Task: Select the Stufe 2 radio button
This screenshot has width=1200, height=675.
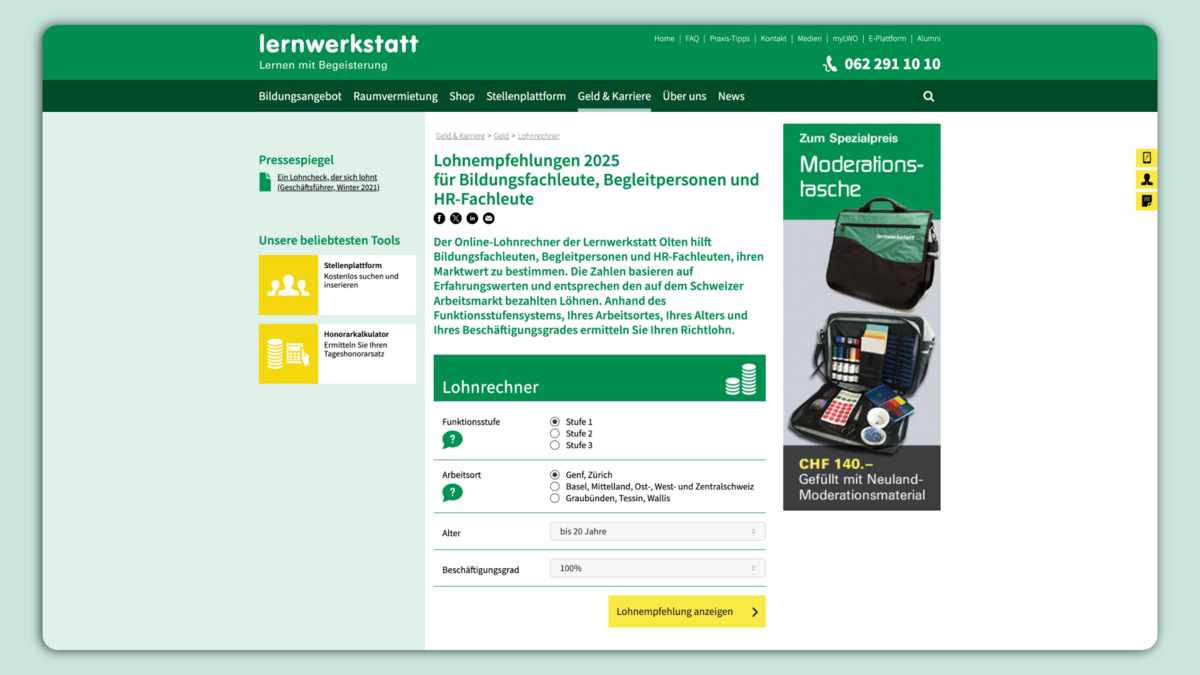Action: point(555,434)
